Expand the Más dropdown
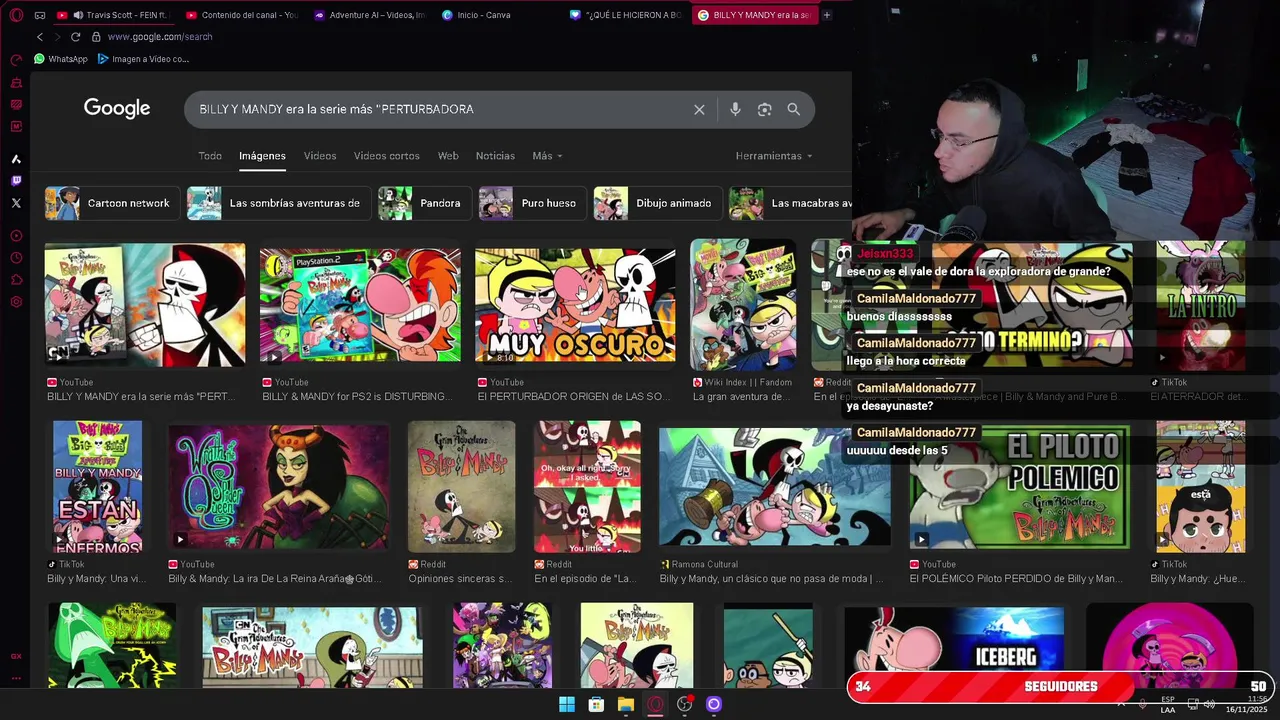 pyautogui.click(x=547, y=156)
